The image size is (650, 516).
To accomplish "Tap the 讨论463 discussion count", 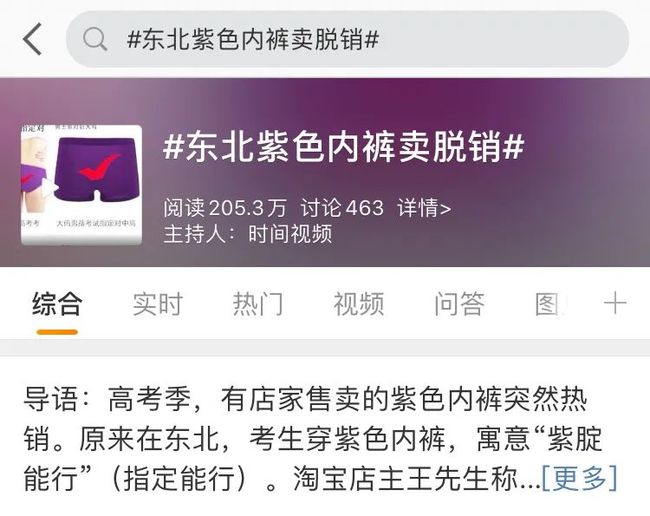I will click(x=342, y=208).
